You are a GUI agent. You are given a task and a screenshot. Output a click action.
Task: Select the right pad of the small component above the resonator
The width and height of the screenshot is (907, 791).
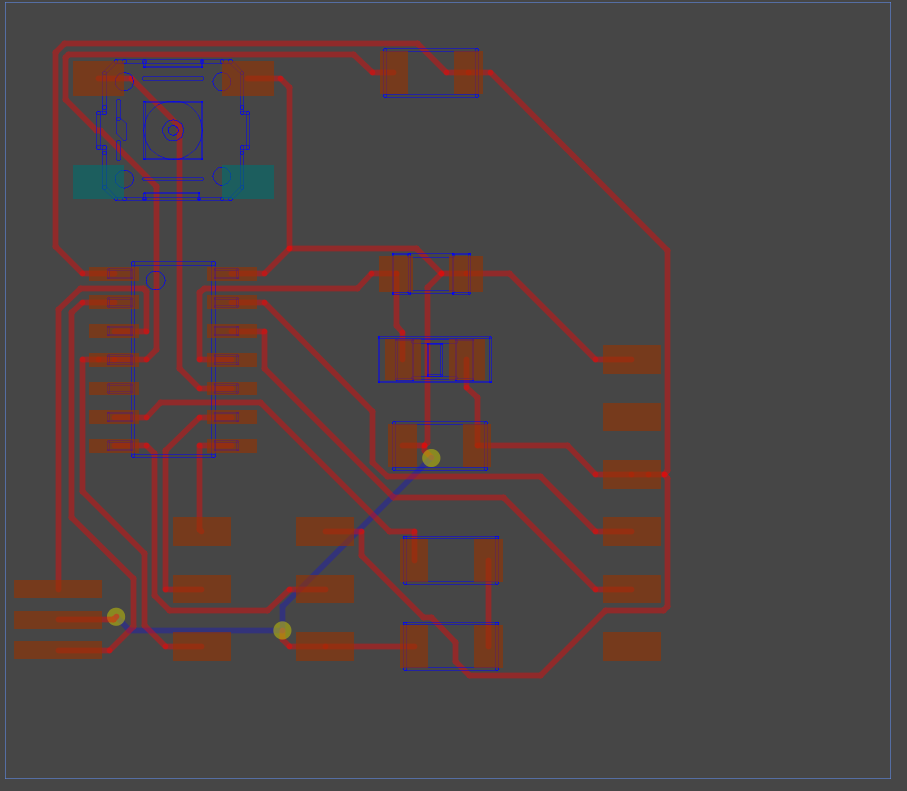[466, 274]
